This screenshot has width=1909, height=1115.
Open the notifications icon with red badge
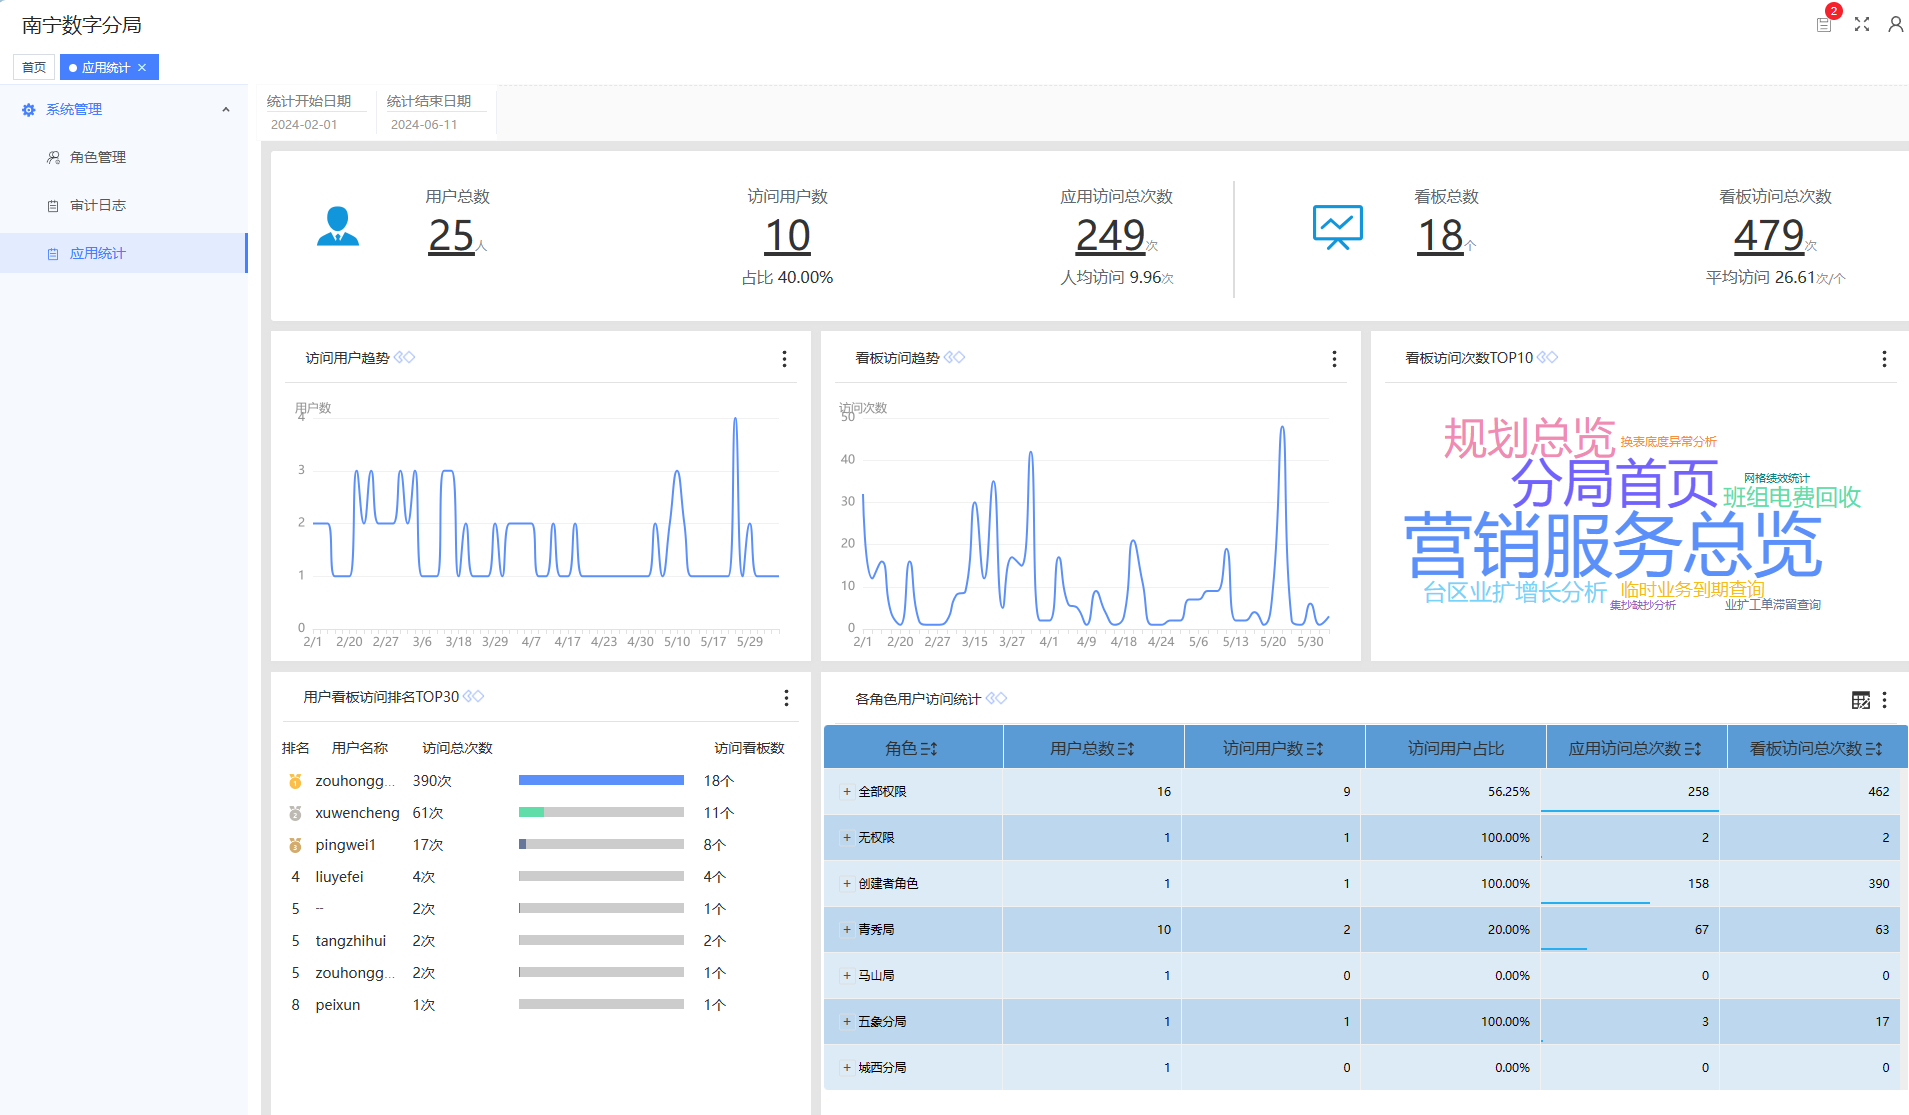[x=1824, y=24]
